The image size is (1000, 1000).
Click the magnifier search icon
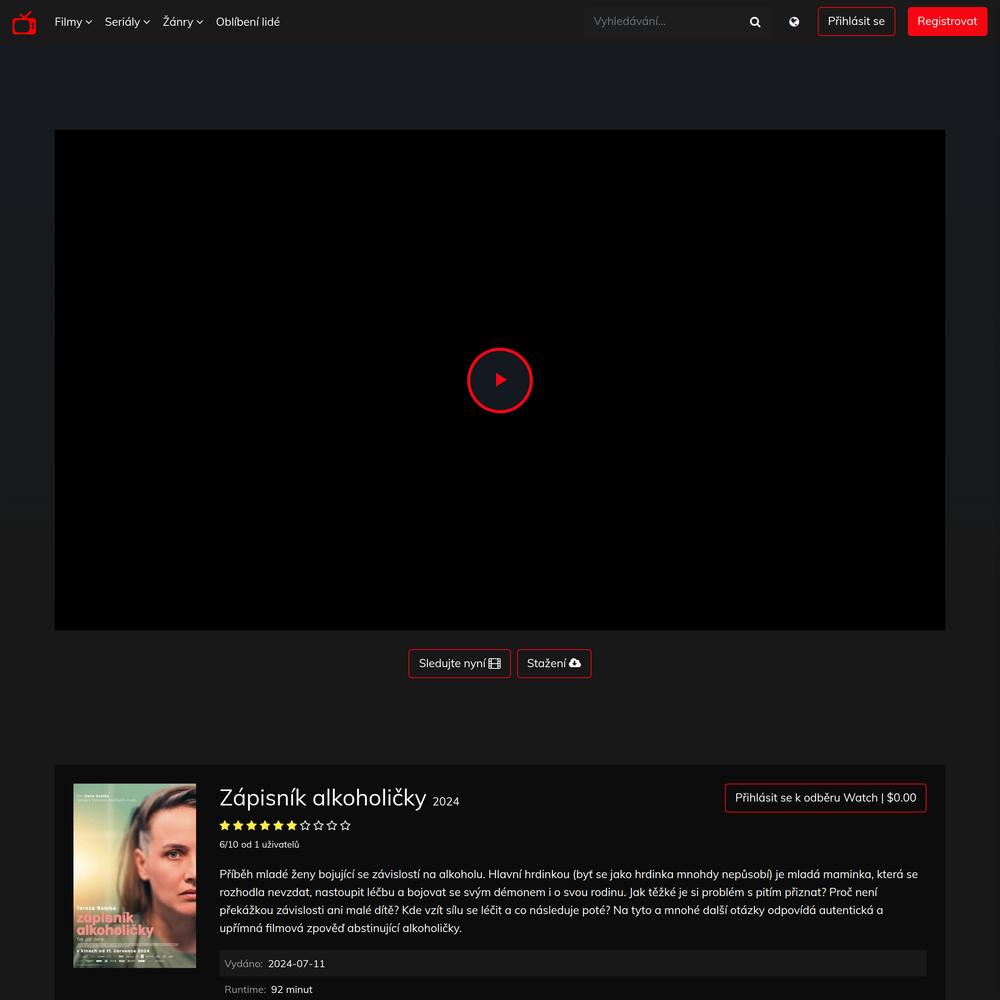pos(755,22)
